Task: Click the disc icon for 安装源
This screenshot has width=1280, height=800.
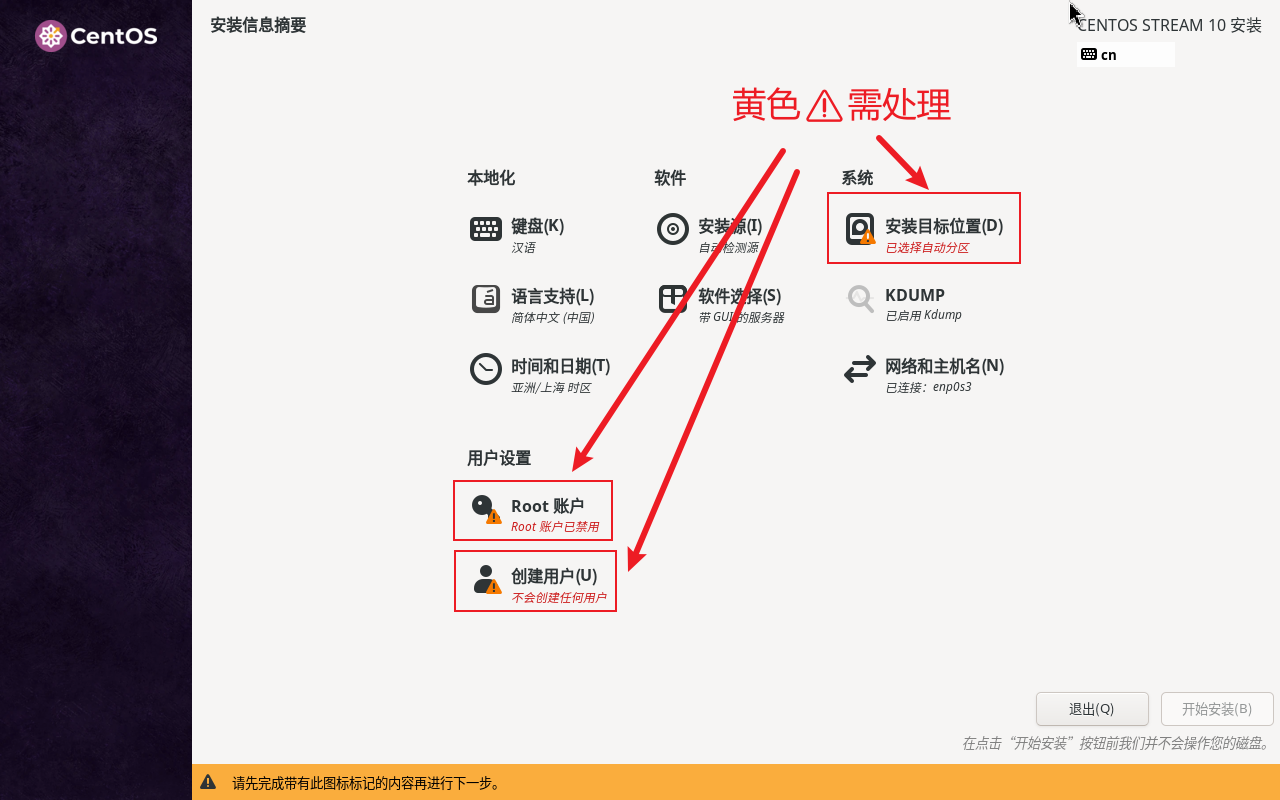Action: pyautogui.click(x=673, y=229)
